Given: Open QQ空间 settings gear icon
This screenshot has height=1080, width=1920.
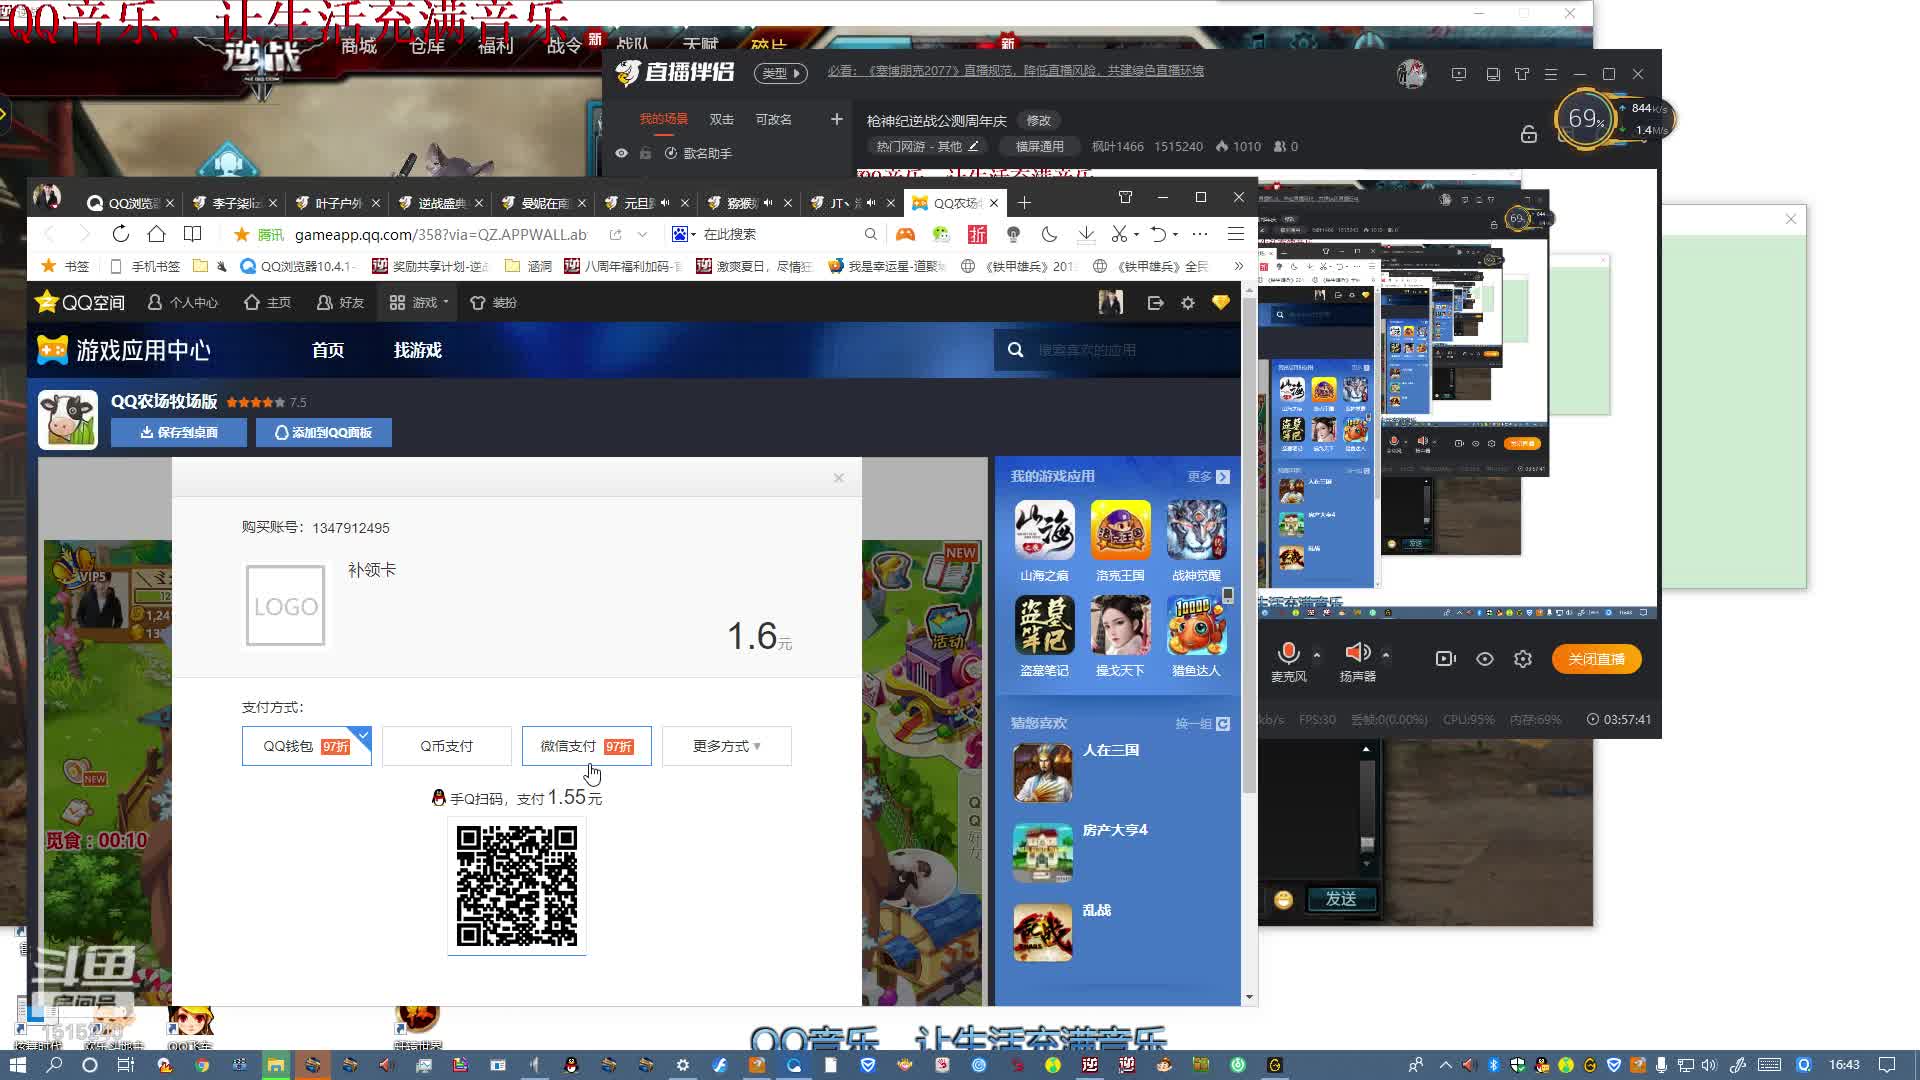Looking at the screenshot, I should tap(1188, 303).
